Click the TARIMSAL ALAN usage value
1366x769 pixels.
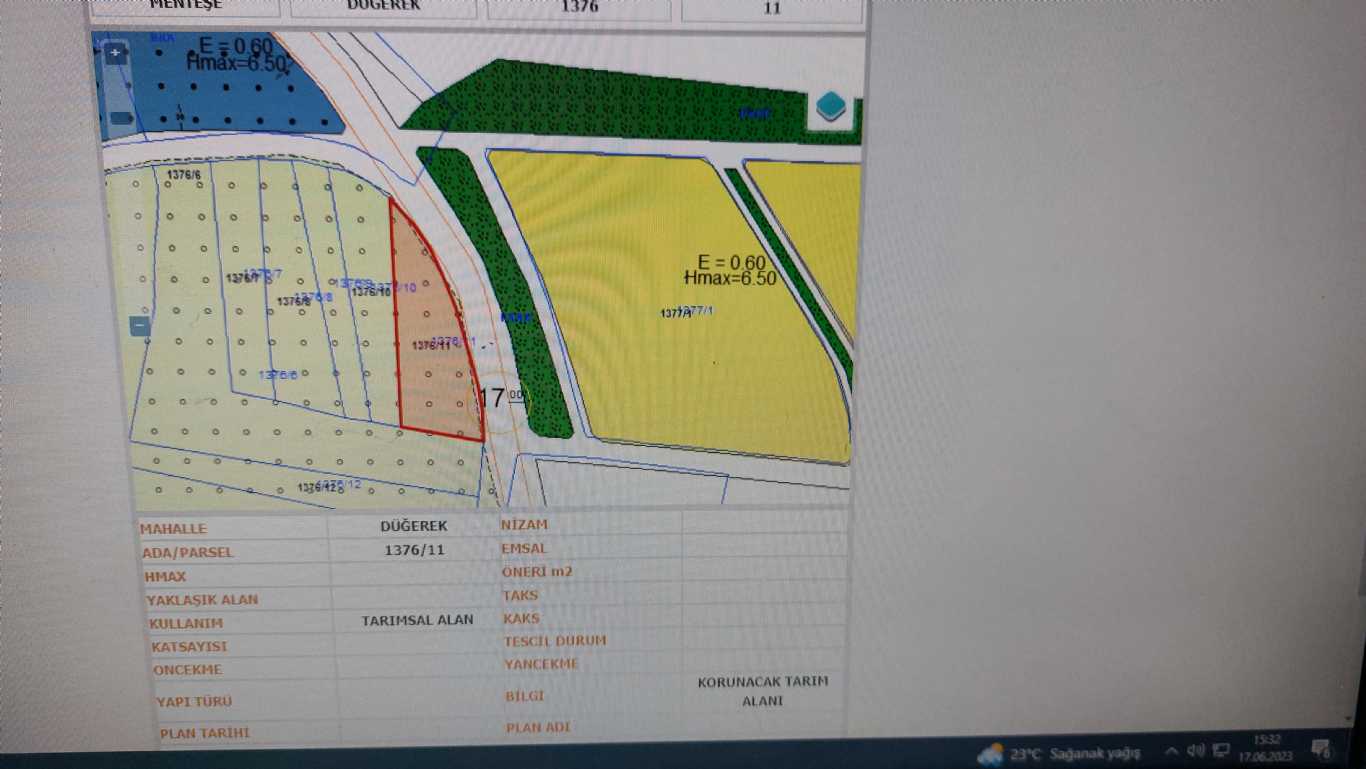click(x=417, y=620)
